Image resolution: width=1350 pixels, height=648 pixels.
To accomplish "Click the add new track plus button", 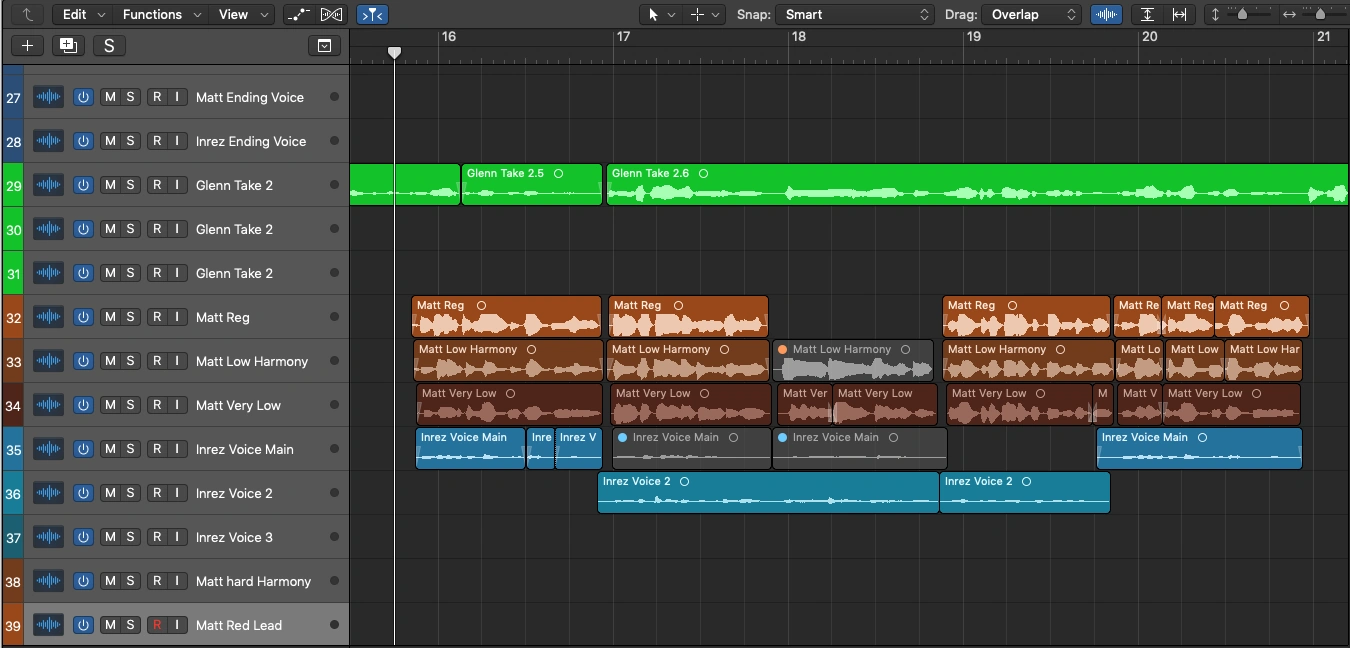I will [x=27, y=45].
